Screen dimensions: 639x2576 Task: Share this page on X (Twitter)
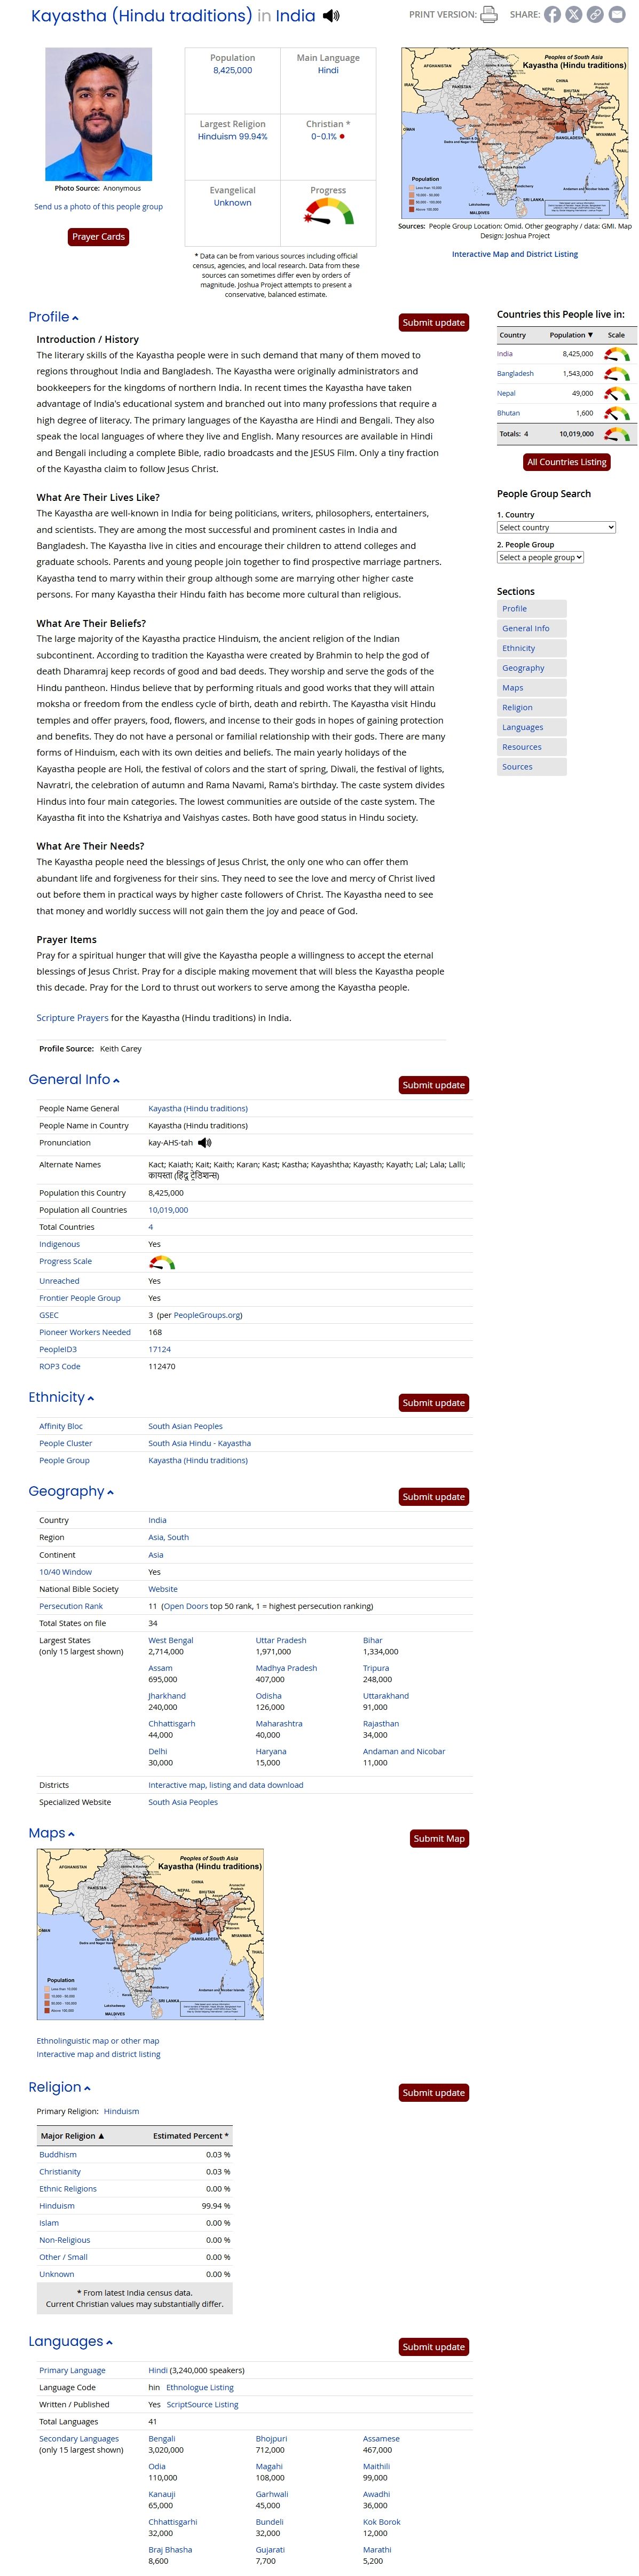point(573,15)
